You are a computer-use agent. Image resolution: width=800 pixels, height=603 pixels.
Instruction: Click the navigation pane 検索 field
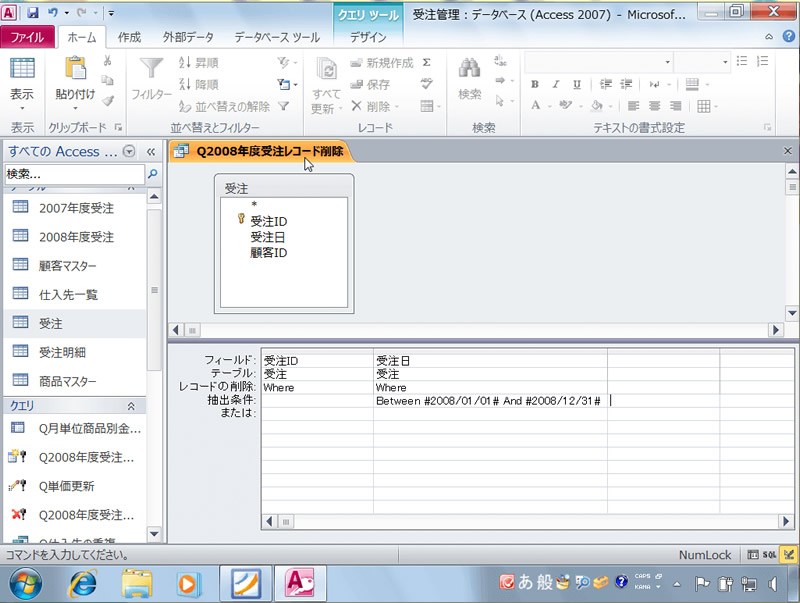coord(74,174)
